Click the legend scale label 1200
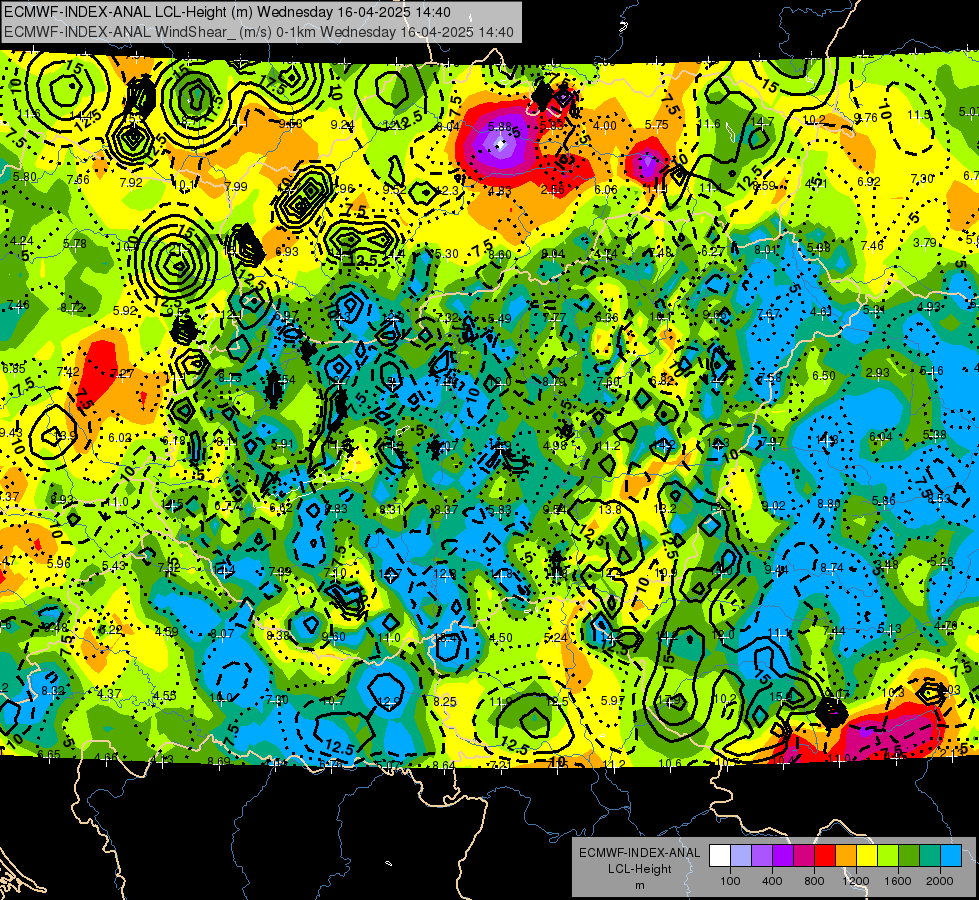The height and width of the screenshot is (900, 979). click(856, 881)
